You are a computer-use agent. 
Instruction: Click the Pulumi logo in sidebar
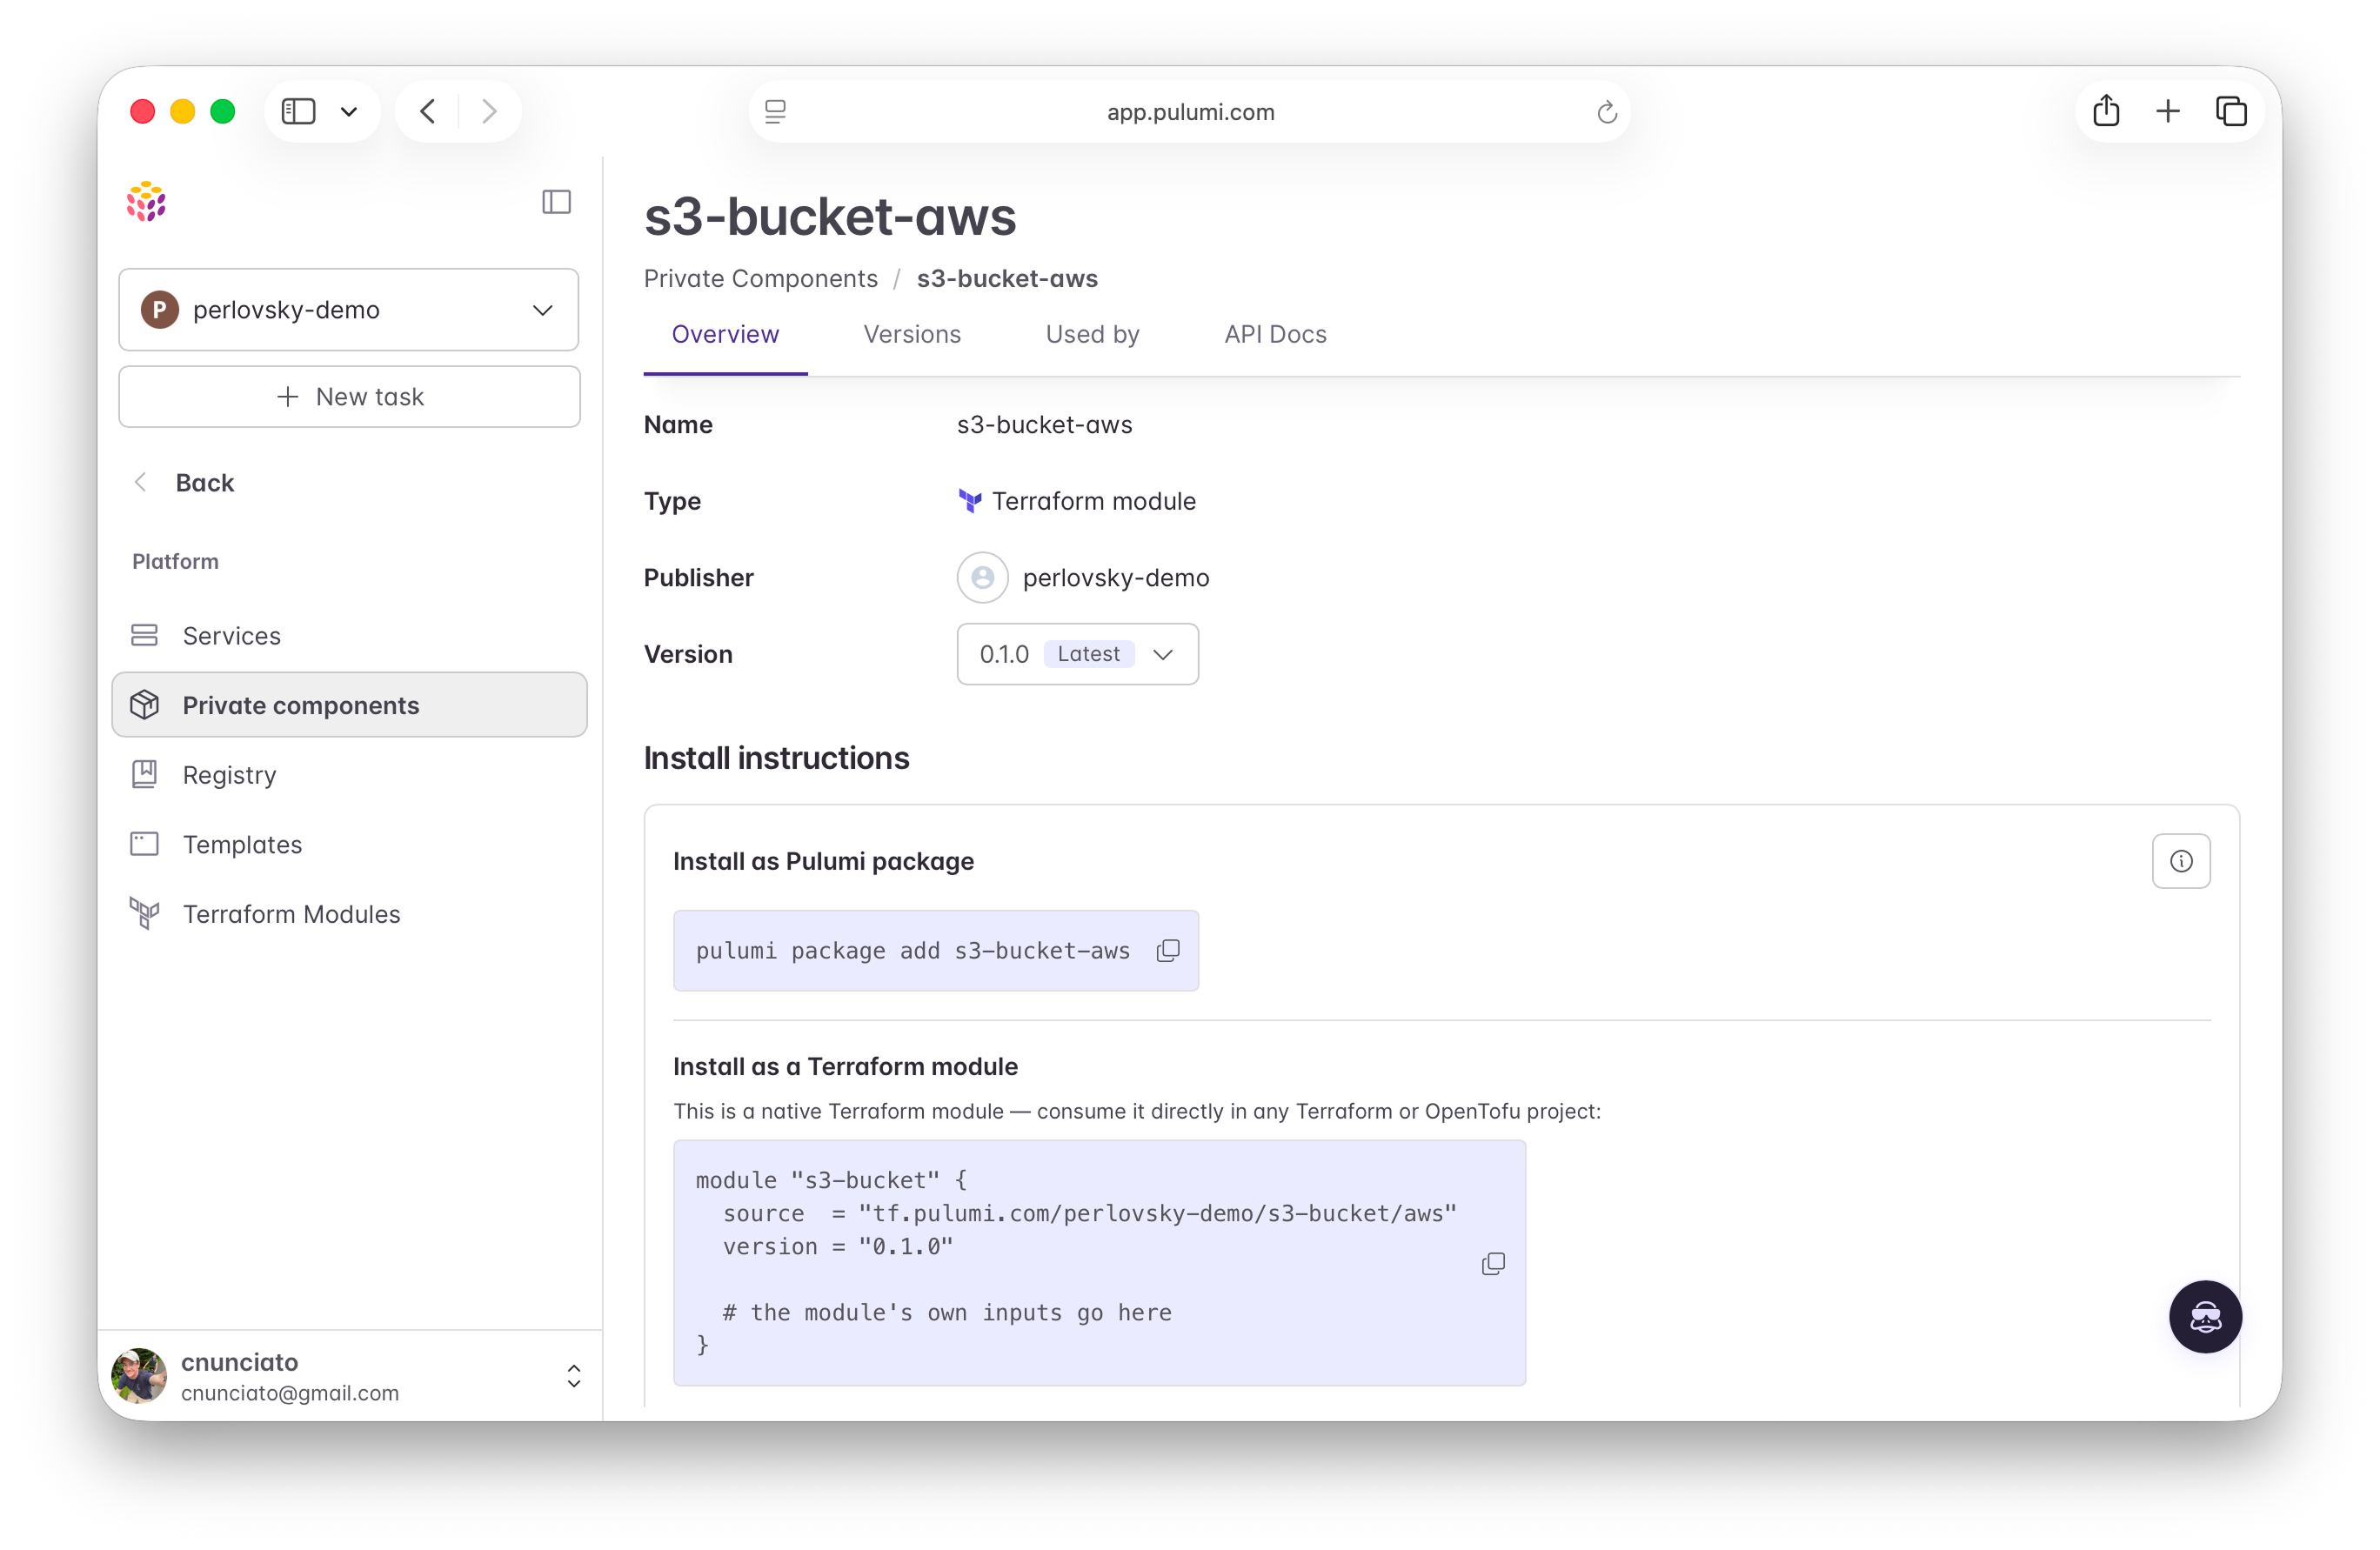pos(146,201)
